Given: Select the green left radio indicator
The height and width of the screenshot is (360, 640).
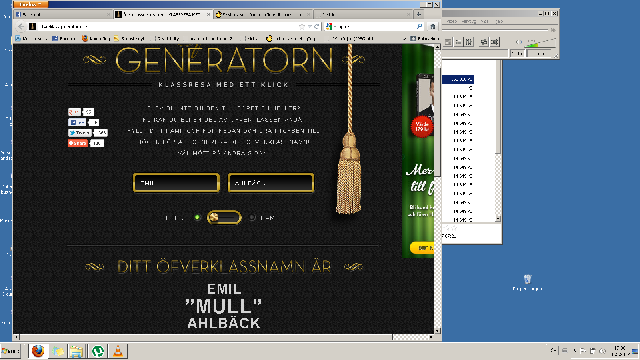Looking at the screenshot, I should pos(198,218).
